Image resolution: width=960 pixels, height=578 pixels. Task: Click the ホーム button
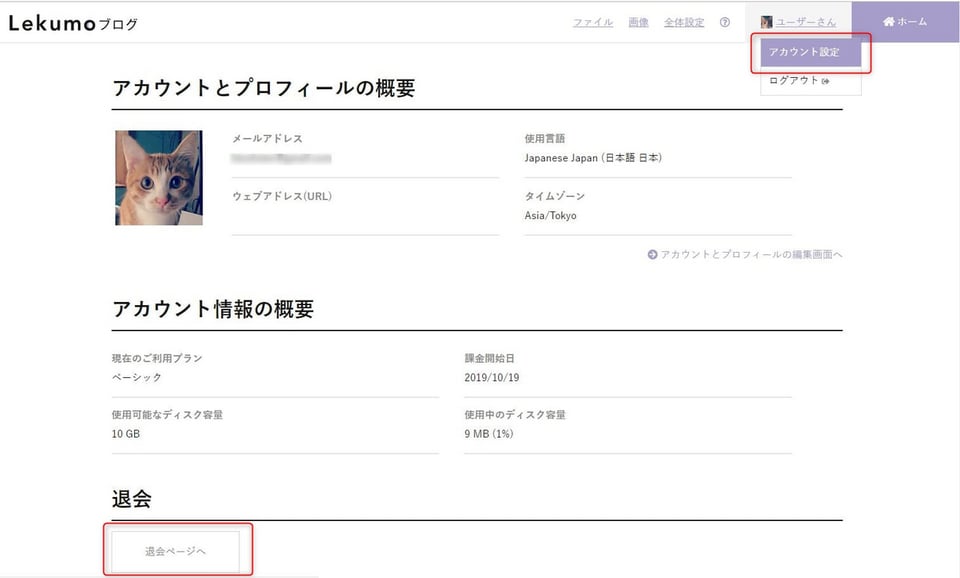point(906,21)
